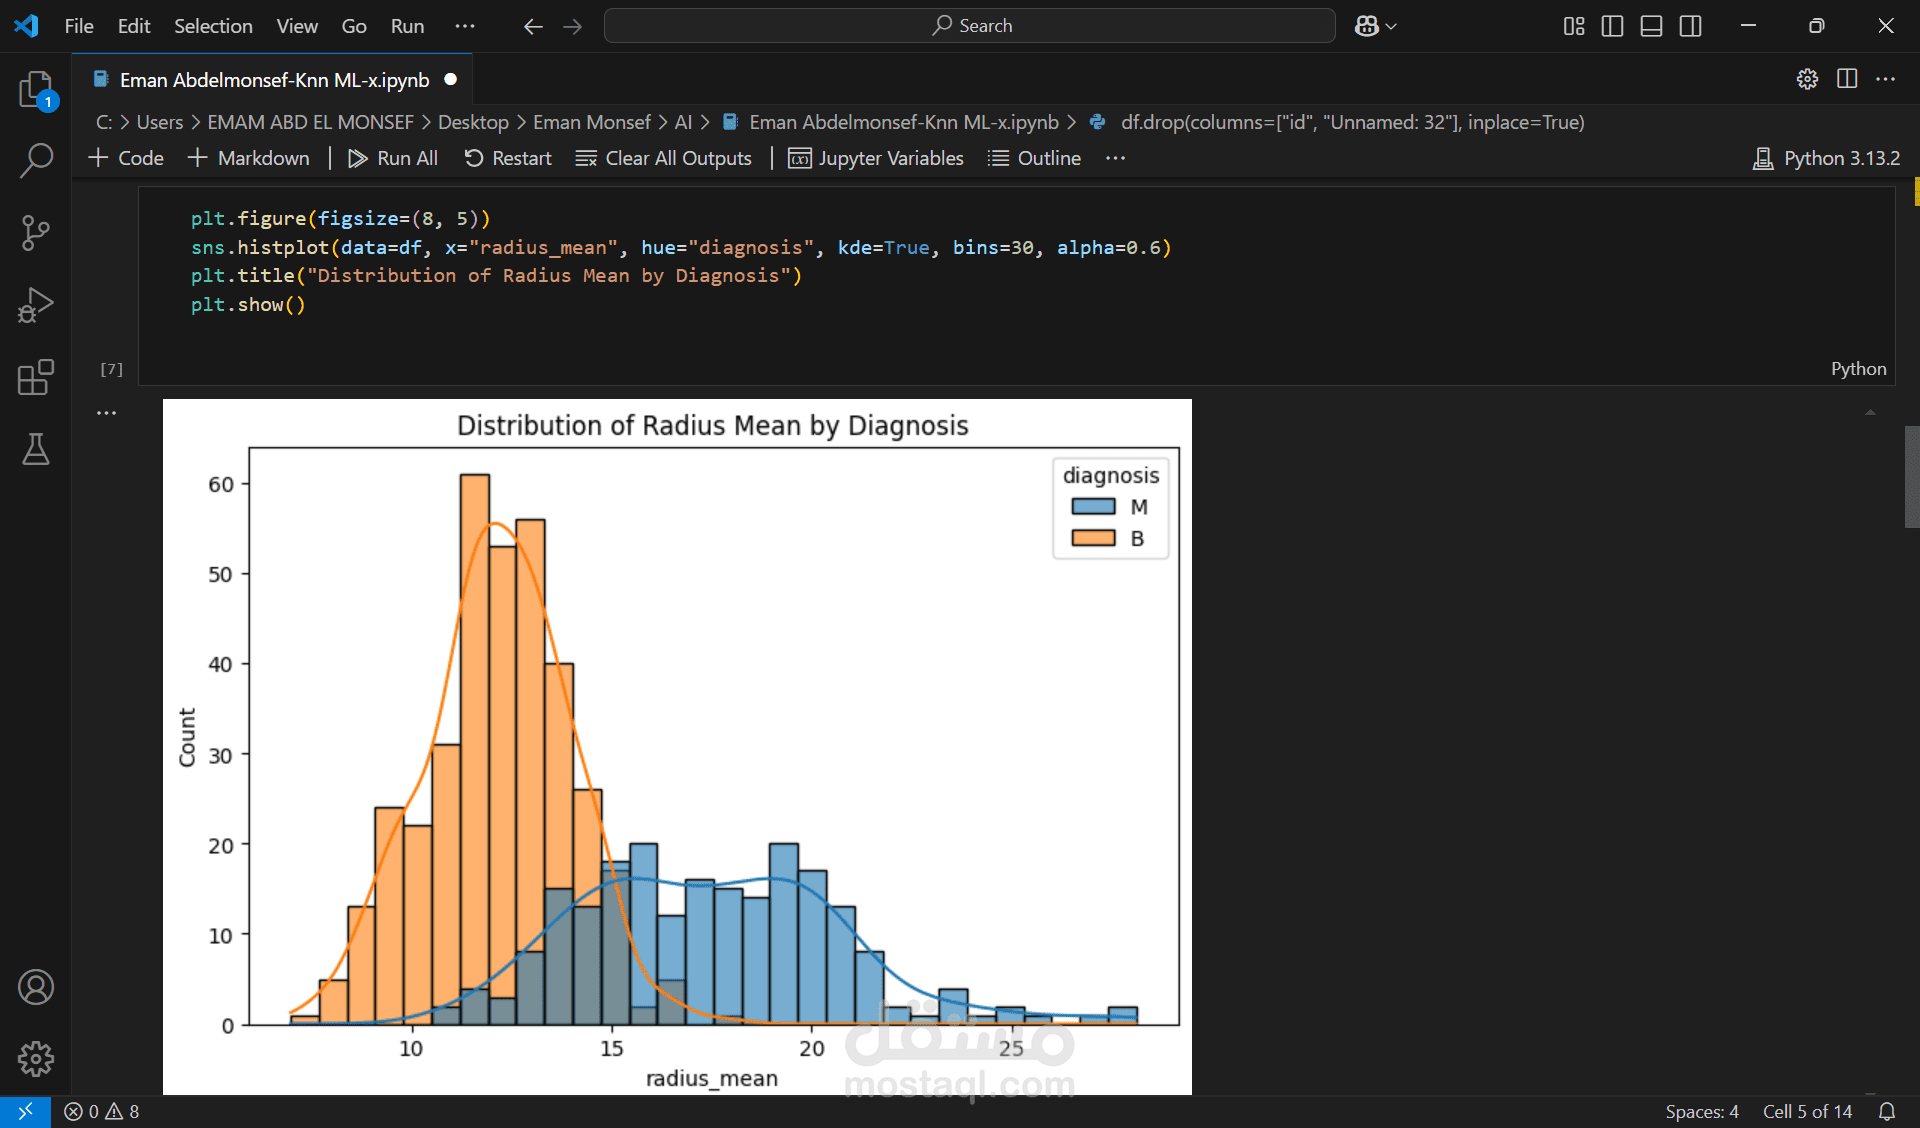
Task: Expand the Copilot chat dropdown arrow
Action: pyautogui.click(x=1391, y=27)
